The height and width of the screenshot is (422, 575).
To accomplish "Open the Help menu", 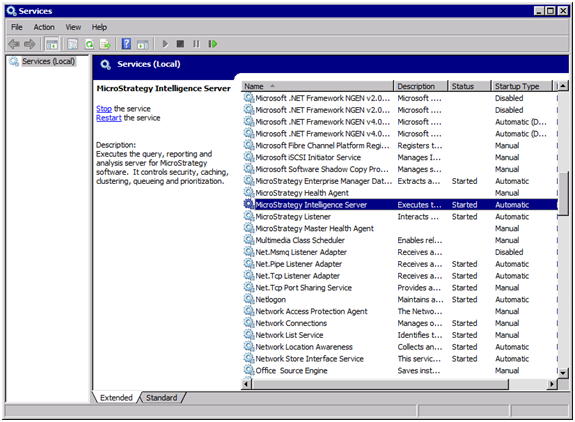I will coord(99,27).
